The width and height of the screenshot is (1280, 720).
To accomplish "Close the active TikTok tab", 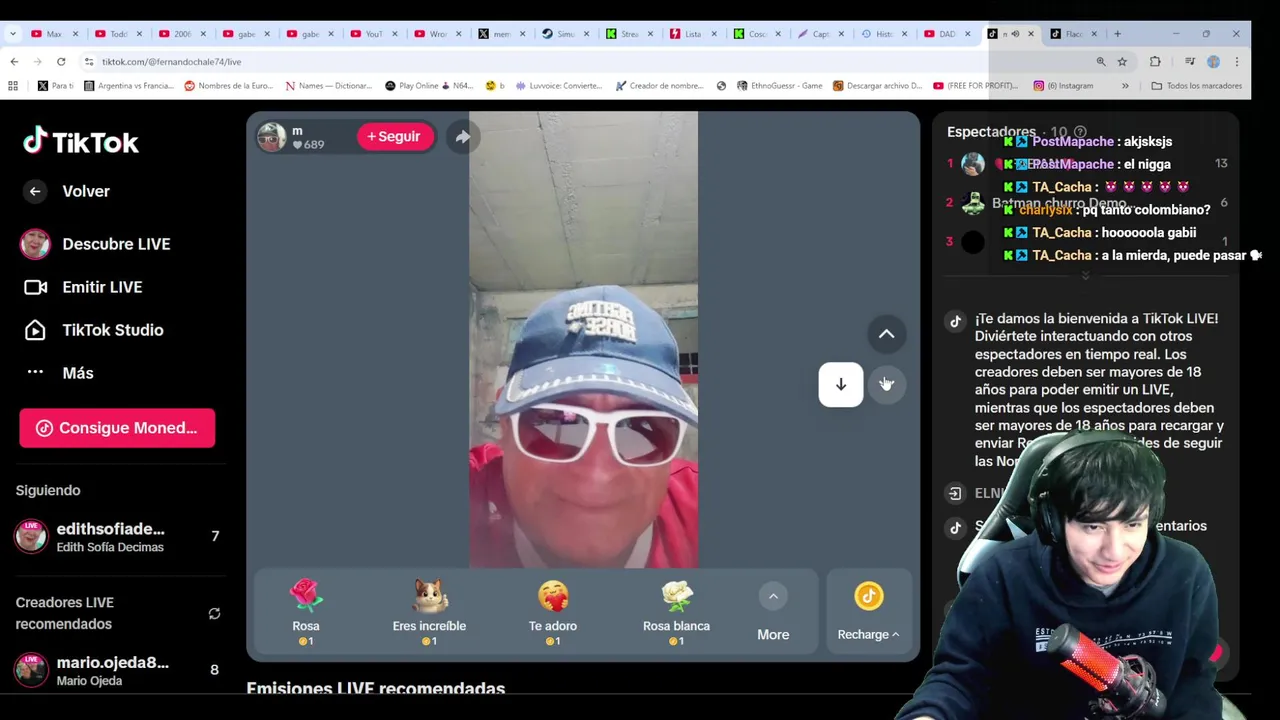I will click(x=1030, y=34).
